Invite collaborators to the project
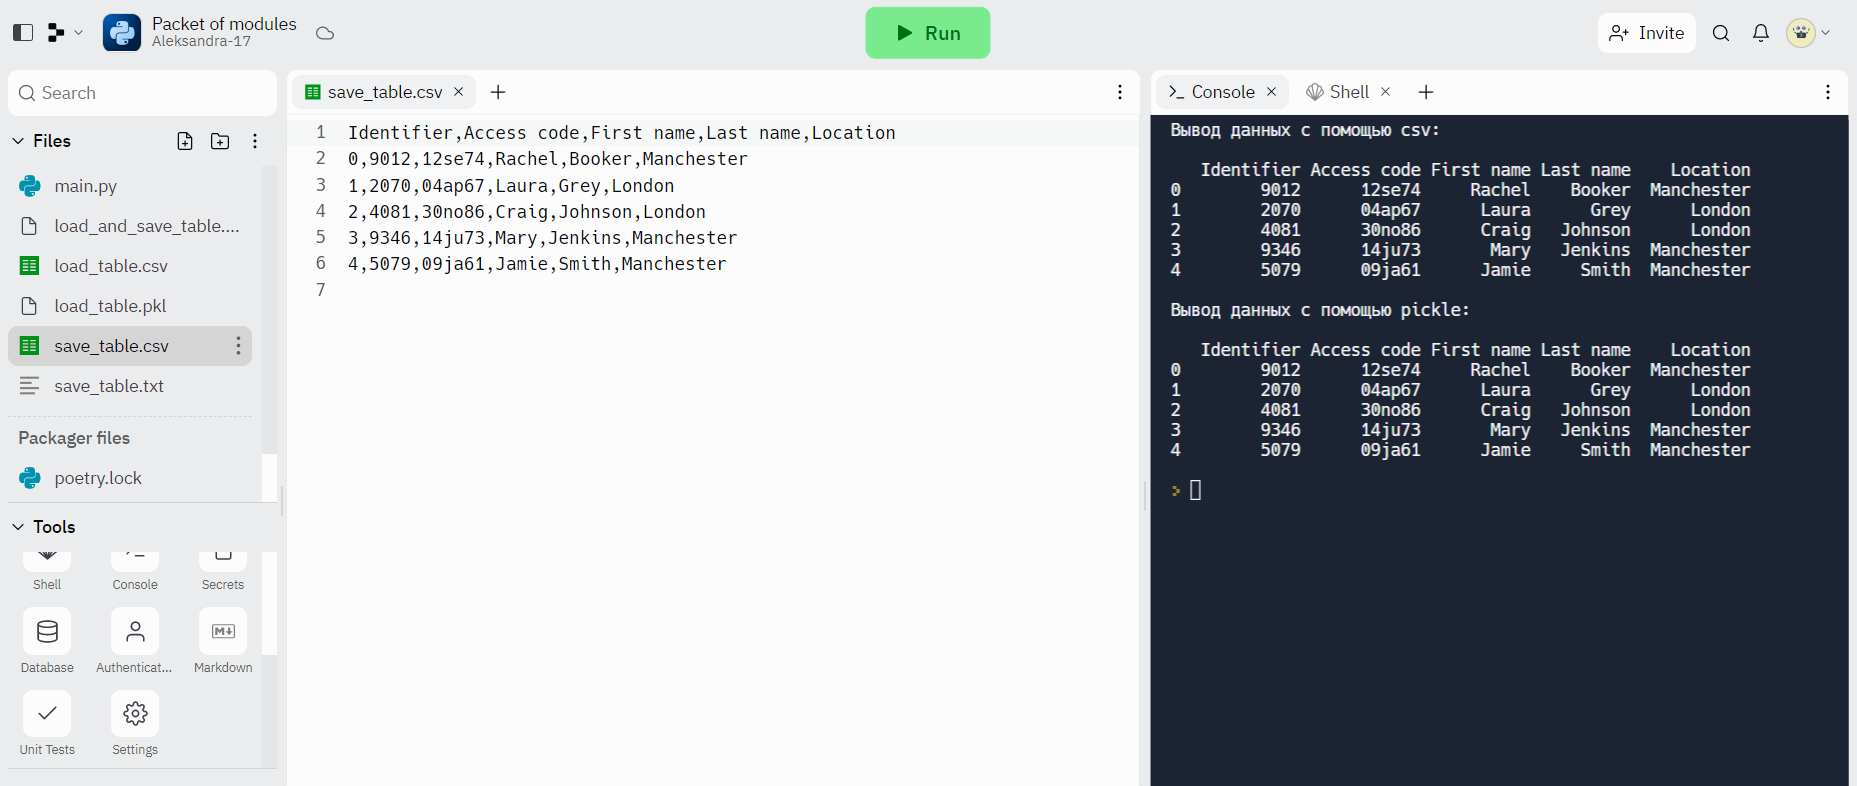 [x=1646, y=33]
